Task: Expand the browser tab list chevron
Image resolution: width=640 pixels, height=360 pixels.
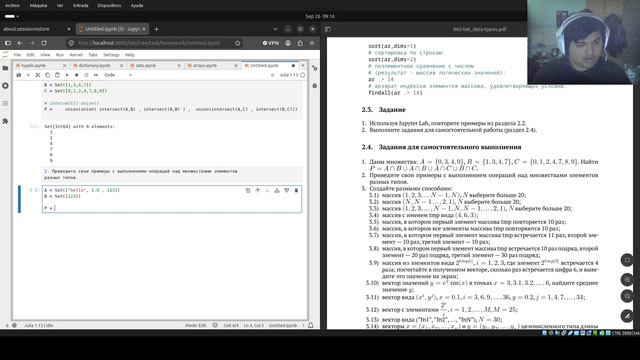Action: (275, 29)
